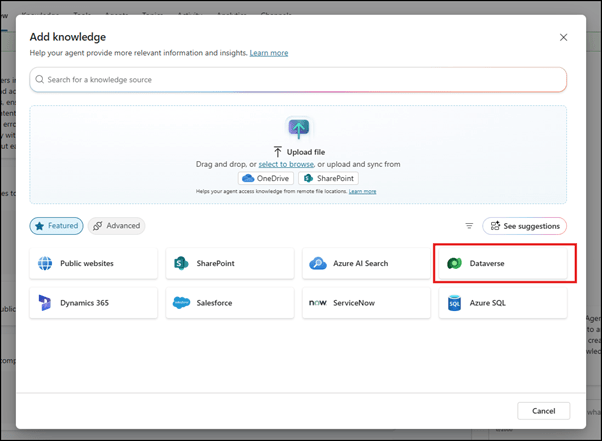602x441 pixels.
Task: Pick the Salesforce cloud icon
Action: [181, 302]
